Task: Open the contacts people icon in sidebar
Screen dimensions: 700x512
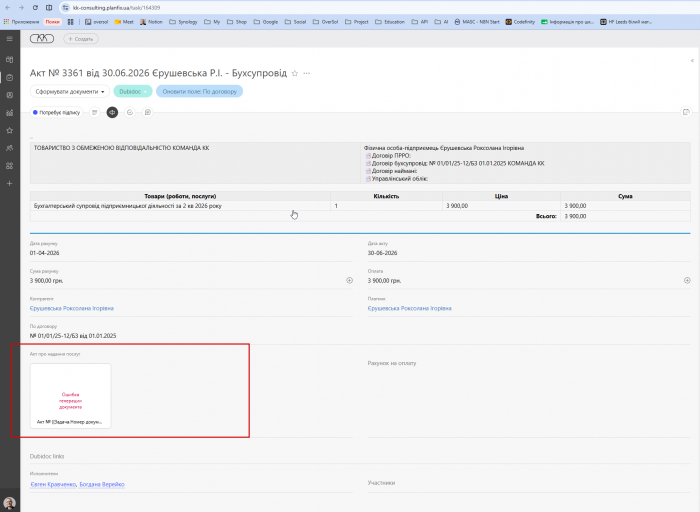Action: point(9,148)
